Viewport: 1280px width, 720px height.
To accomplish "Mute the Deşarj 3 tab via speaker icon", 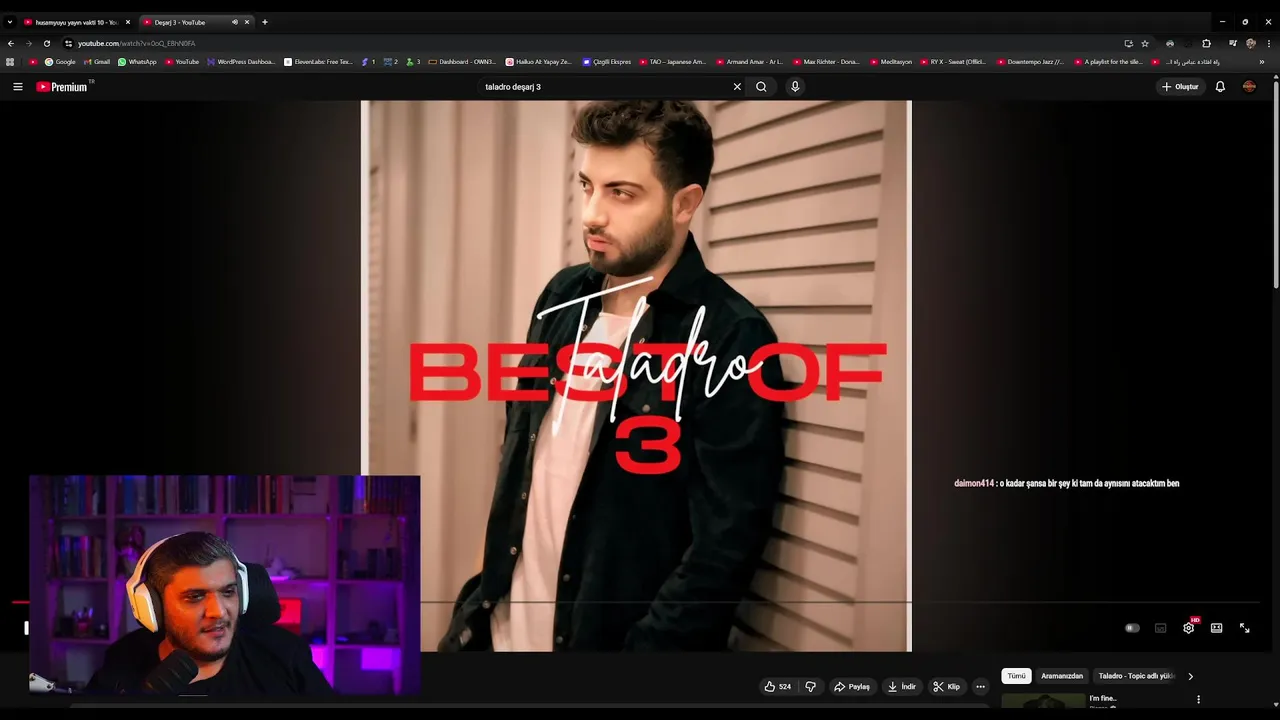I will tap(235, 22).
